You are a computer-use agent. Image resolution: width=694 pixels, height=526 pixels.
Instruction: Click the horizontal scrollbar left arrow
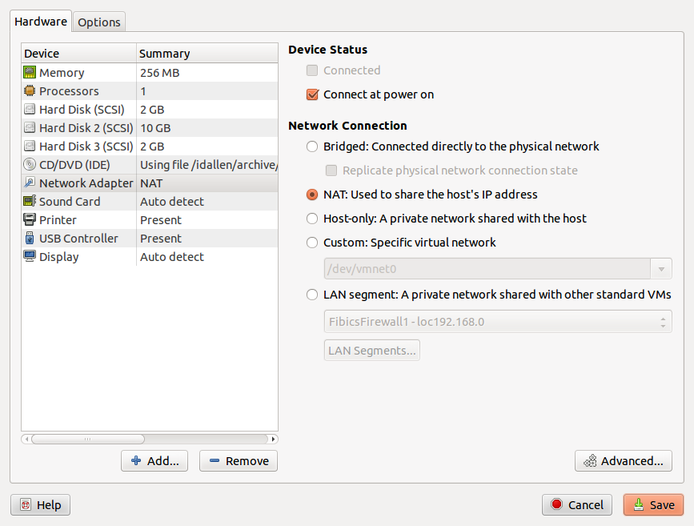click(27, 439)
